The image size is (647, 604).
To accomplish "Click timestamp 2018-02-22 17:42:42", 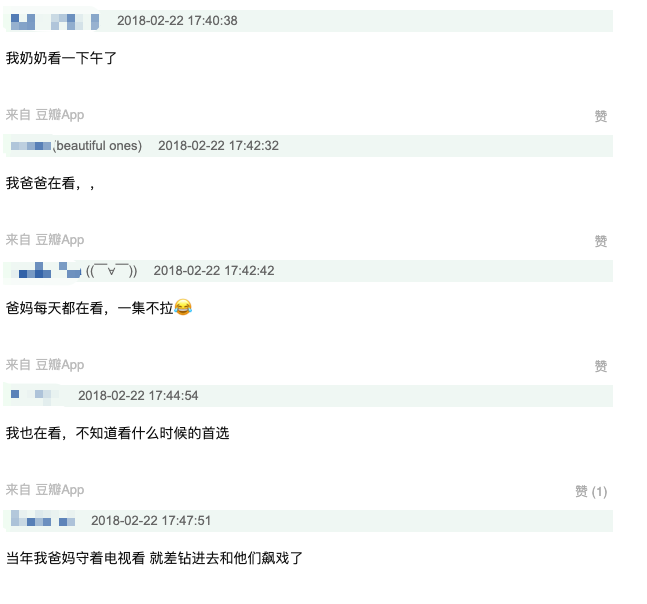I will tap(214, 271).
